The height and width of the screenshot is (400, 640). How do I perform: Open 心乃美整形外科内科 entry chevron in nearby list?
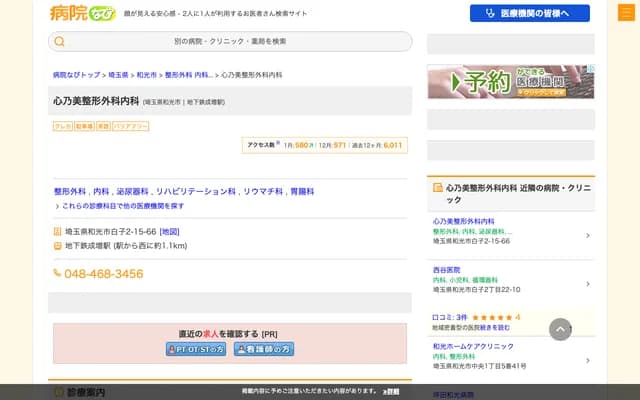click(587, 236)
